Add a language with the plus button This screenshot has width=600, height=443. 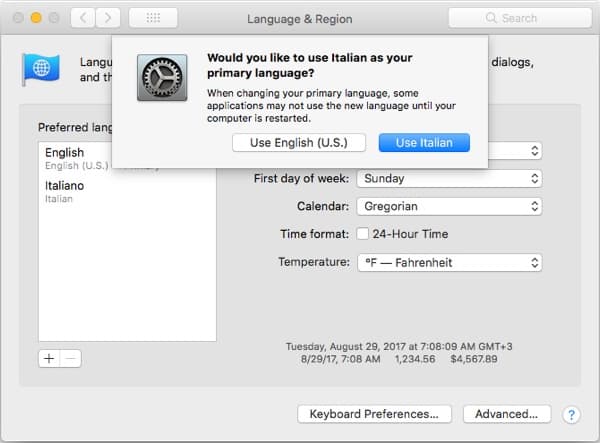49,359
